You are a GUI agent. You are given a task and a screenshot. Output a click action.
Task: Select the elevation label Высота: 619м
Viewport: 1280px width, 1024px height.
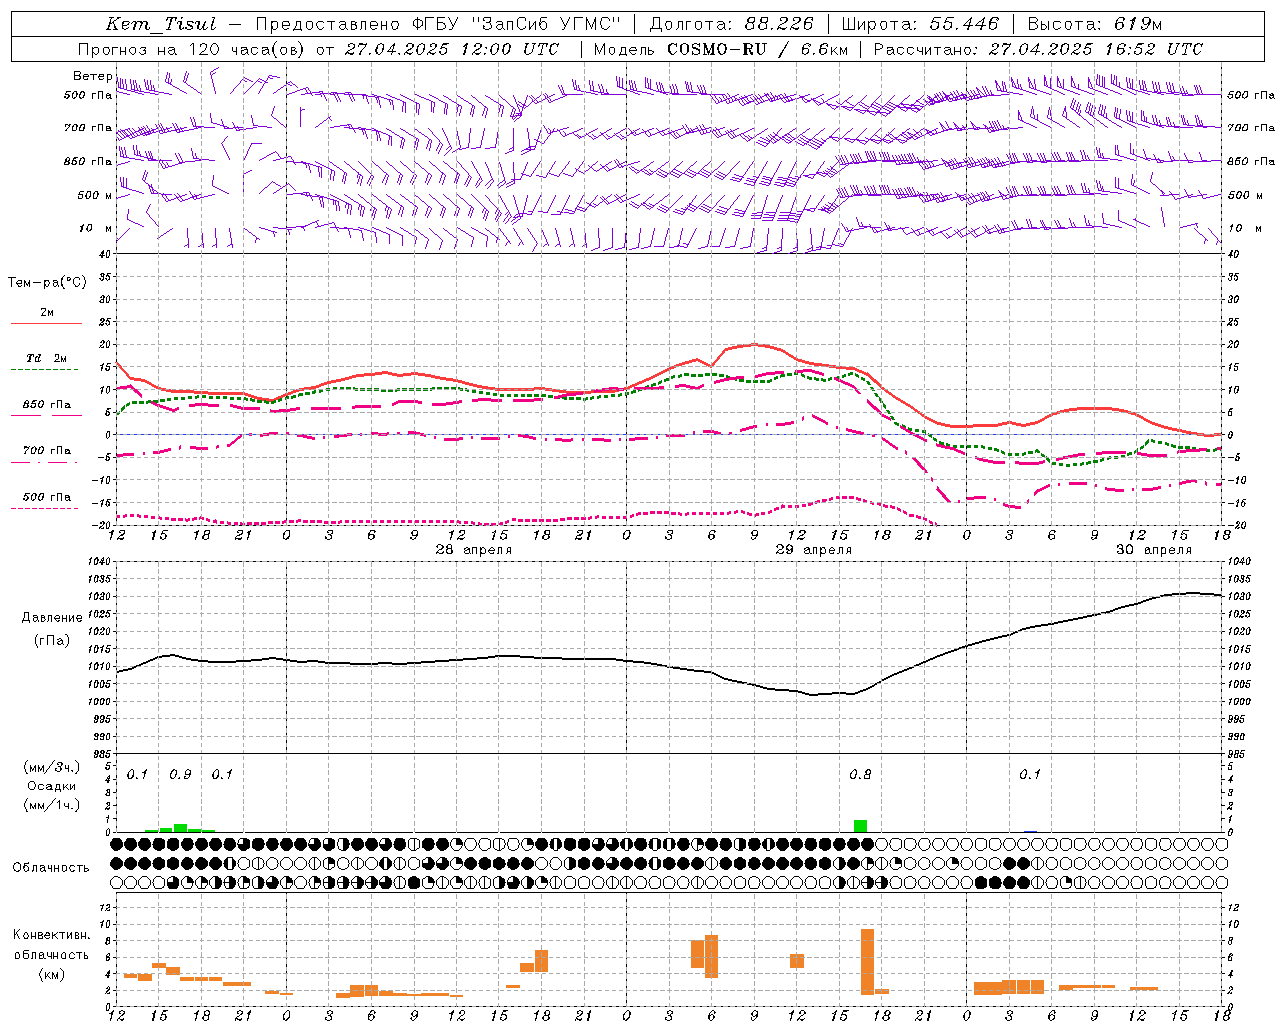(1095, 24)
